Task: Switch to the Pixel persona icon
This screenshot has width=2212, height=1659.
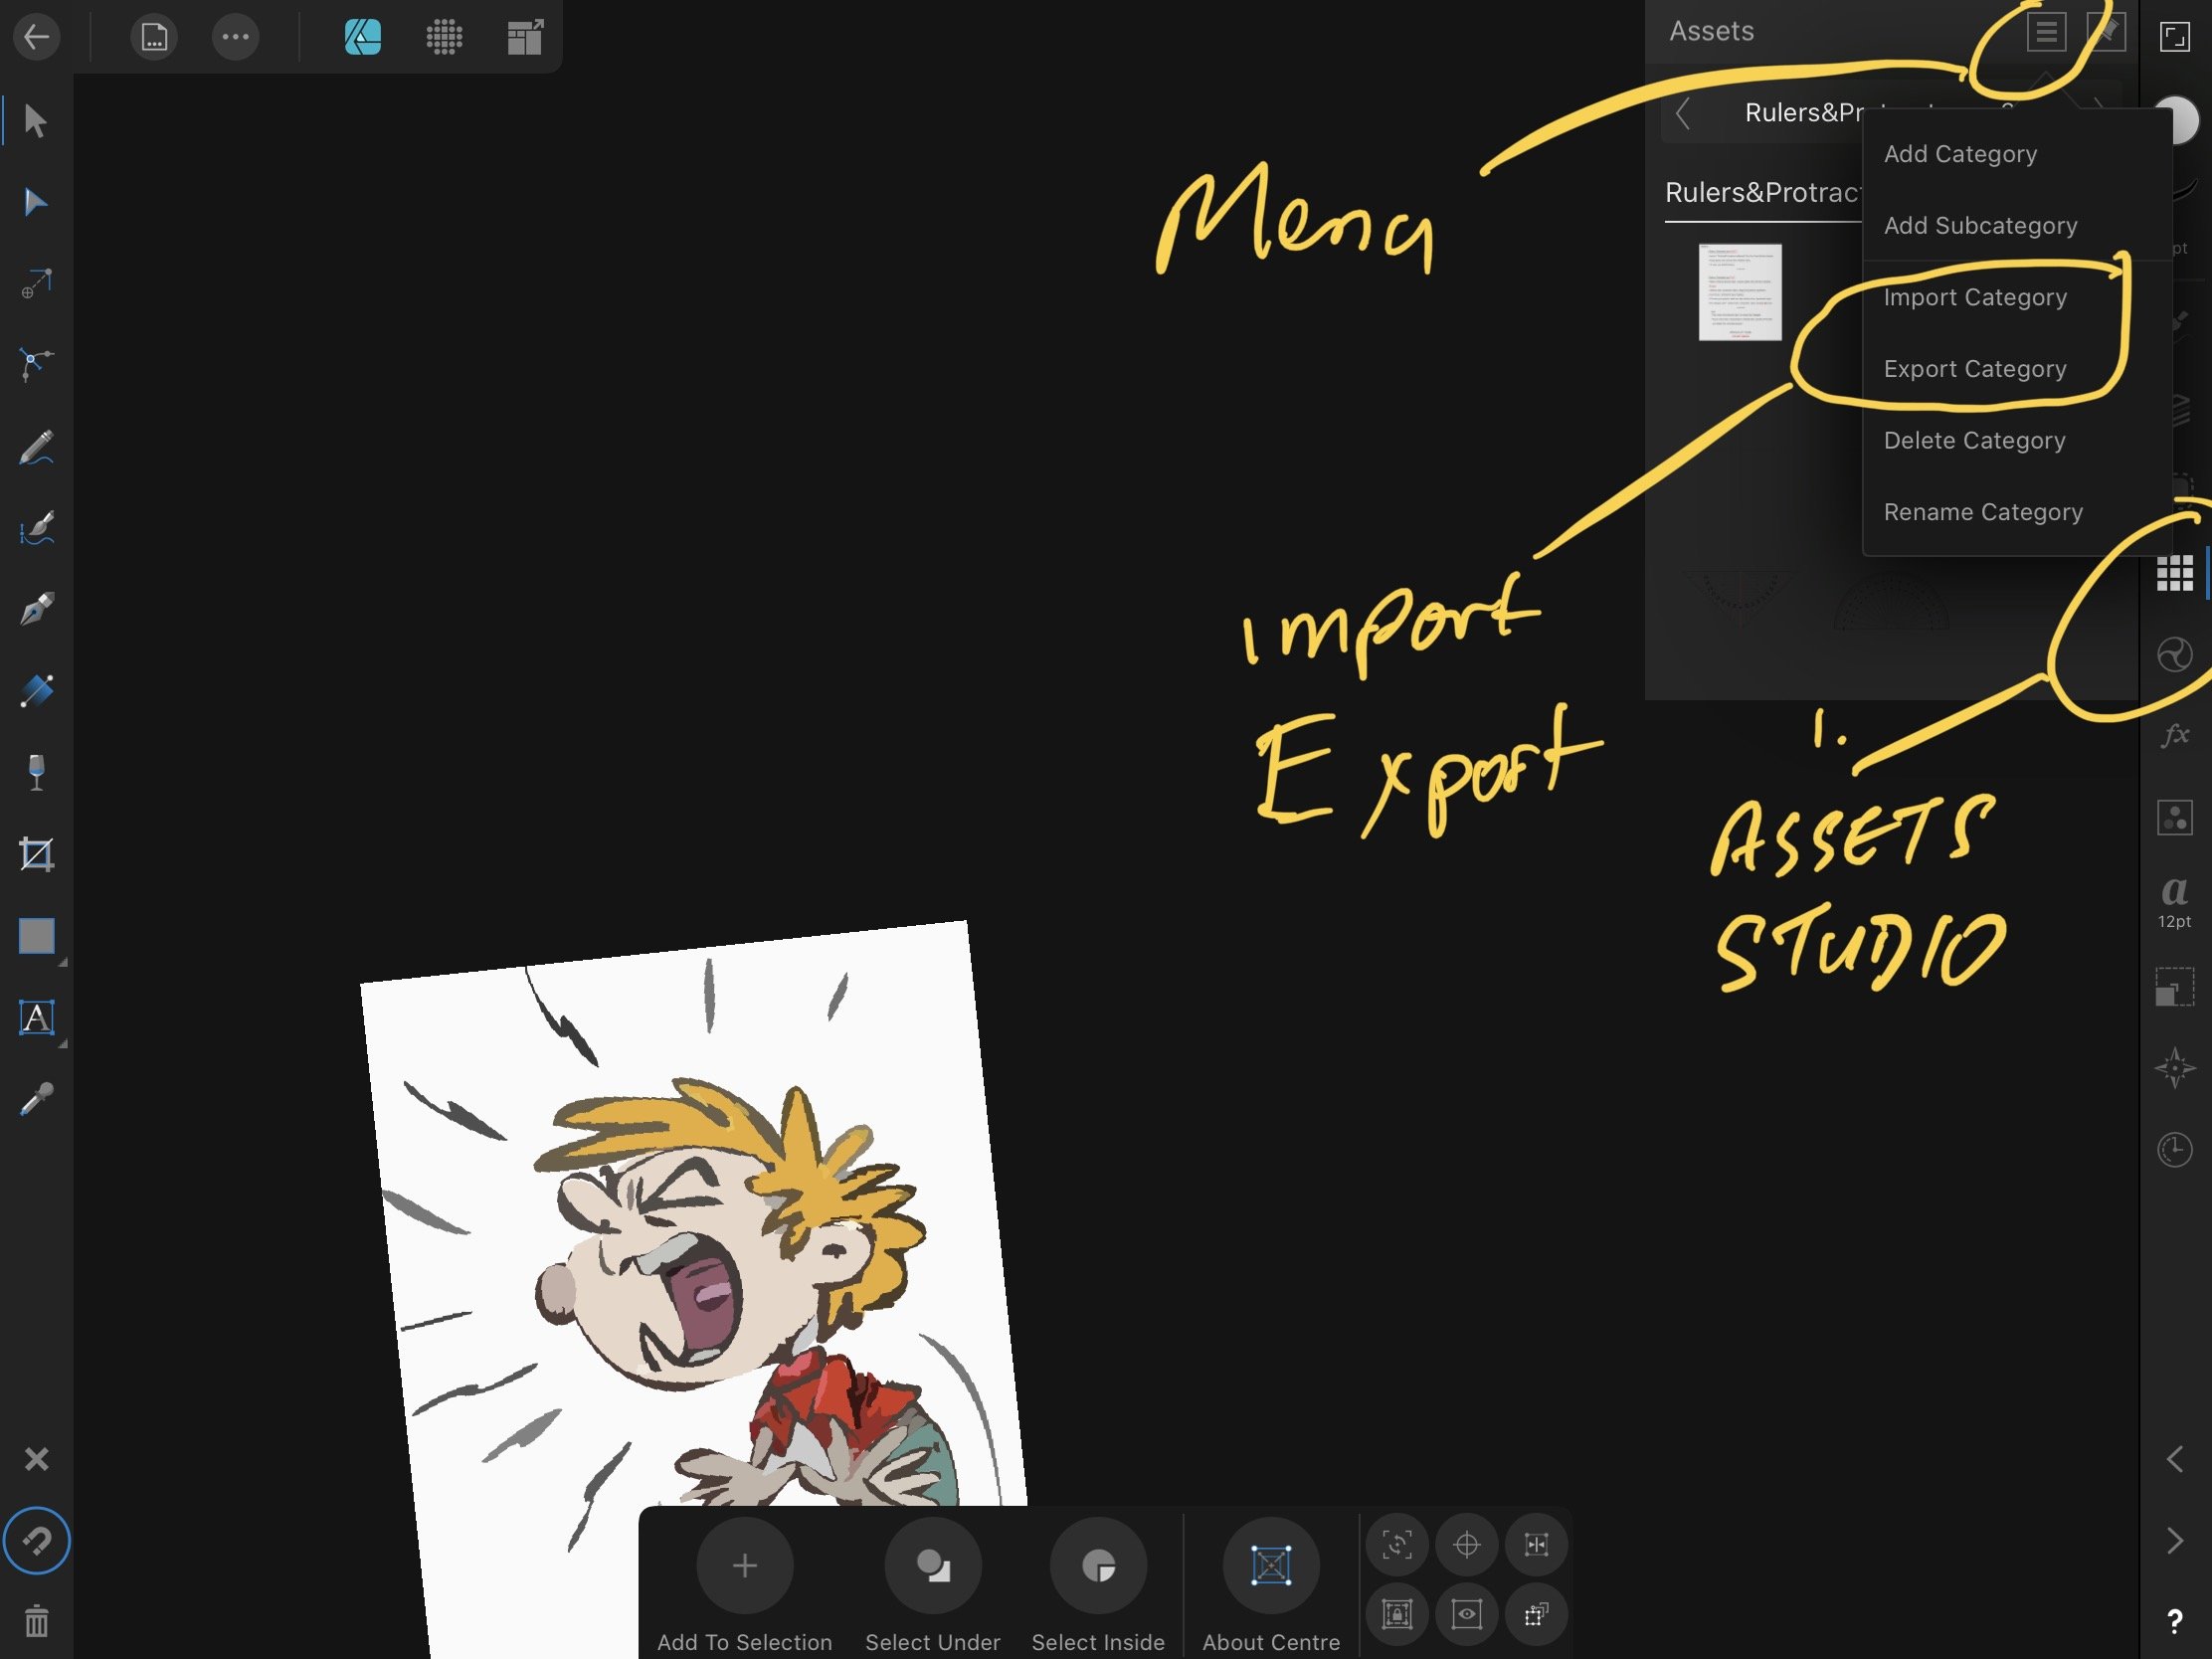Action: 444,38
